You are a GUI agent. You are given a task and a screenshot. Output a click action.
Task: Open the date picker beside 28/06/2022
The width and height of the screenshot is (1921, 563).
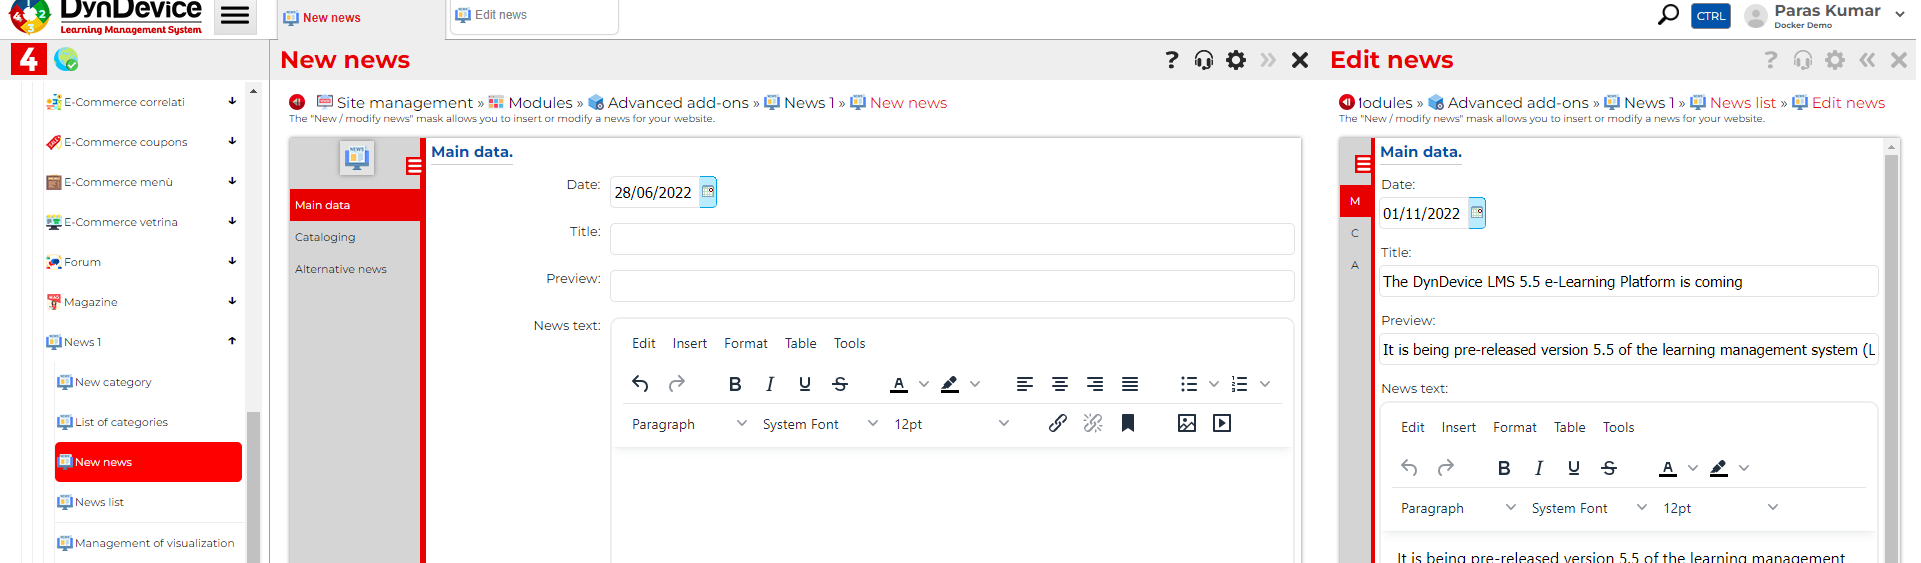708,192
